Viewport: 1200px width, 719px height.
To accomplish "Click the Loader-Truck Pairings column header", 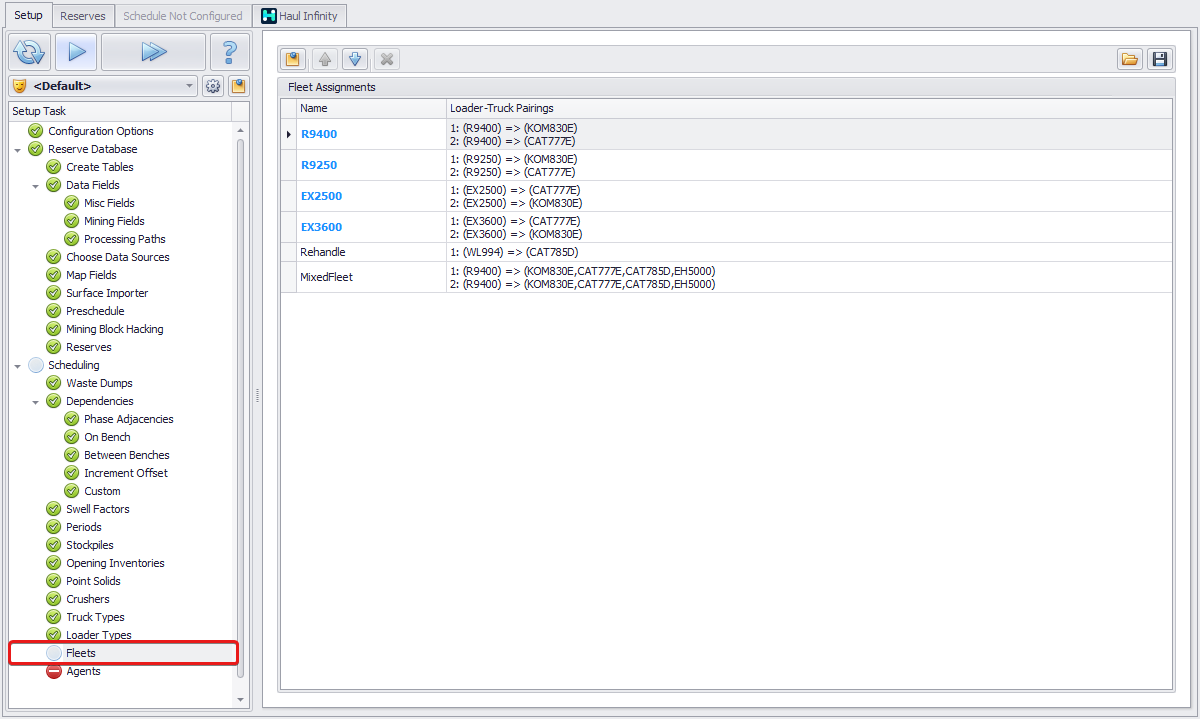I will point(809,108).
